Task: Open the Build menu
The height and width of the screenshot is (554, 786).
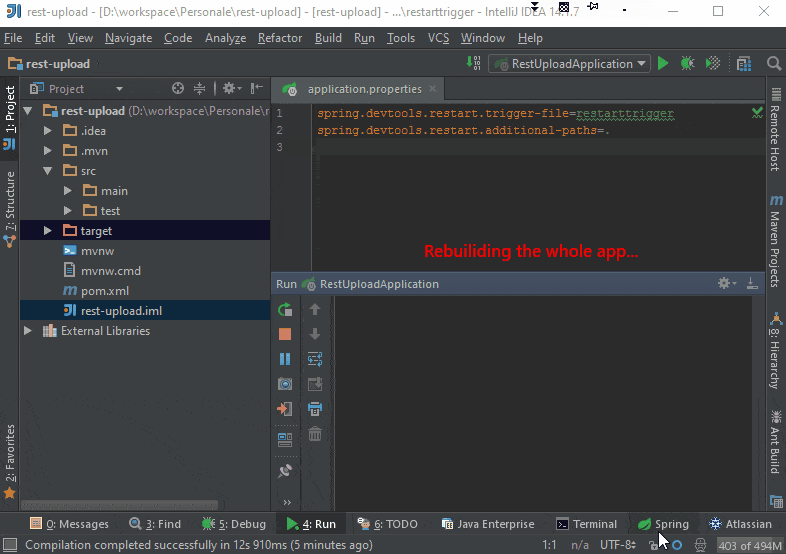Action: (328, 38)
